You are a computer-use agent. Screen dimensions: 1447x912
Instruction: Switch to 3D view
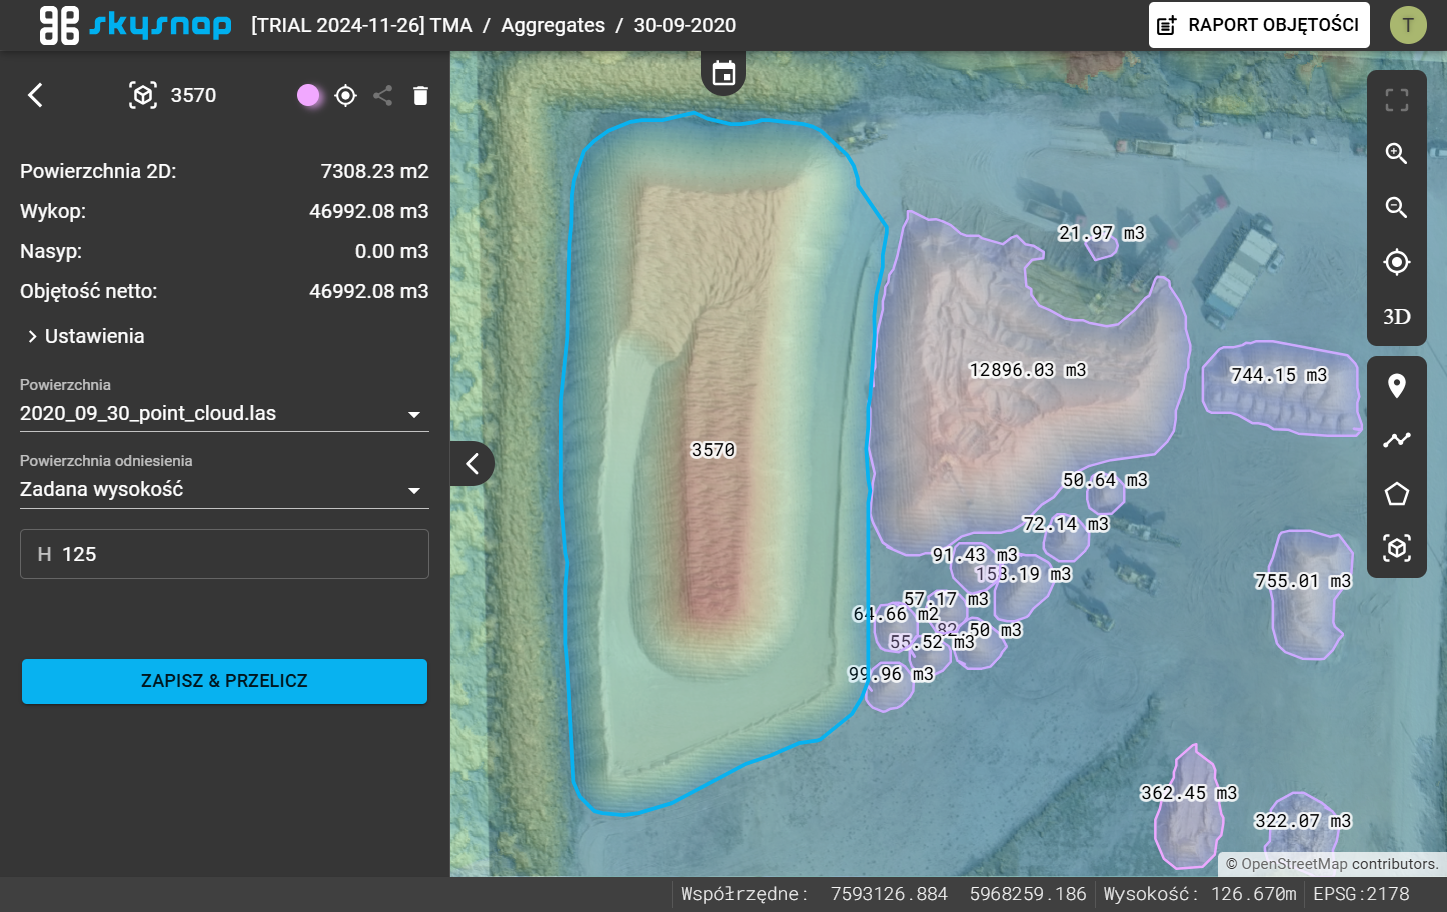pos(1397,317)
